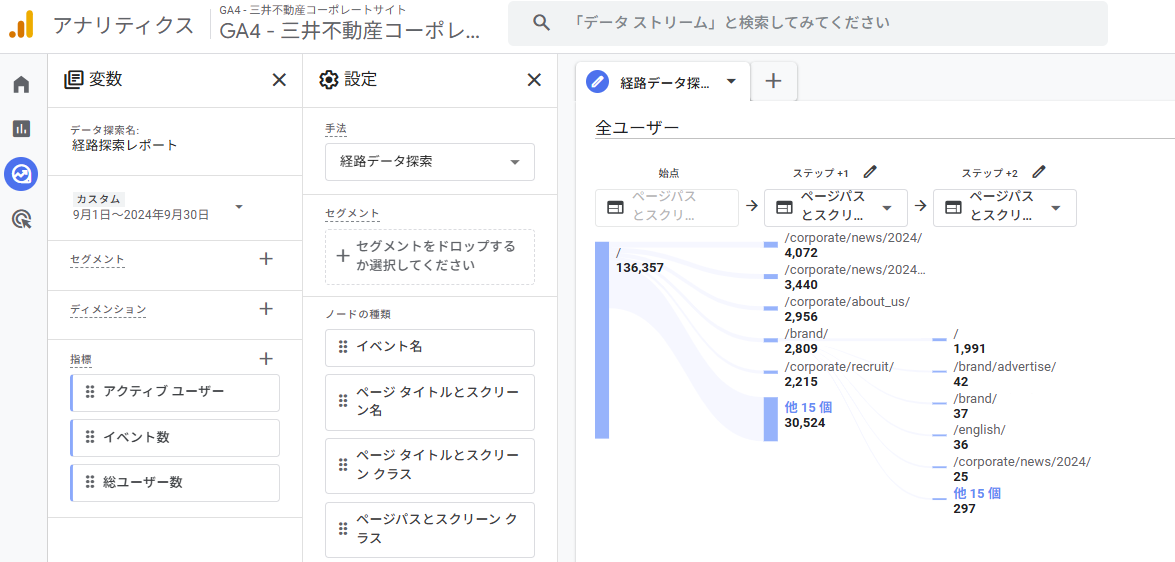Open the Advertising icon in sidebar
Image resolution: width=1175 pixels, height=562 pixels.
(21, 219)
